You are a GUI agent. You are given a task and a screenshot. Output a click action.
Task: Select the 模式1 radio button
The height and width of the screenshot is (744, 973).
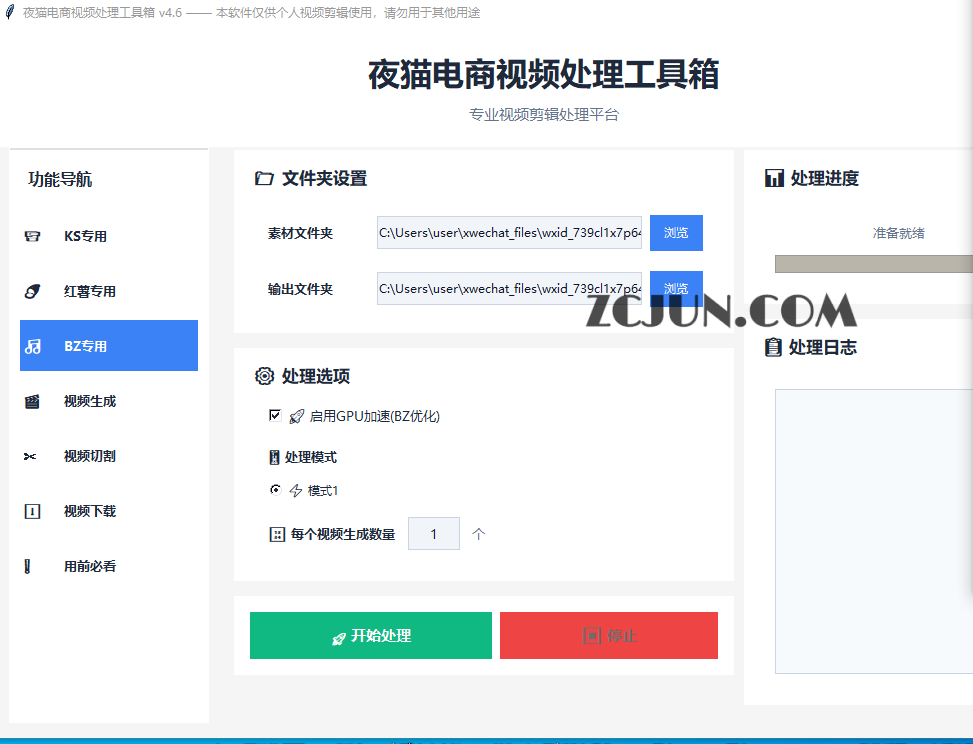276,490
